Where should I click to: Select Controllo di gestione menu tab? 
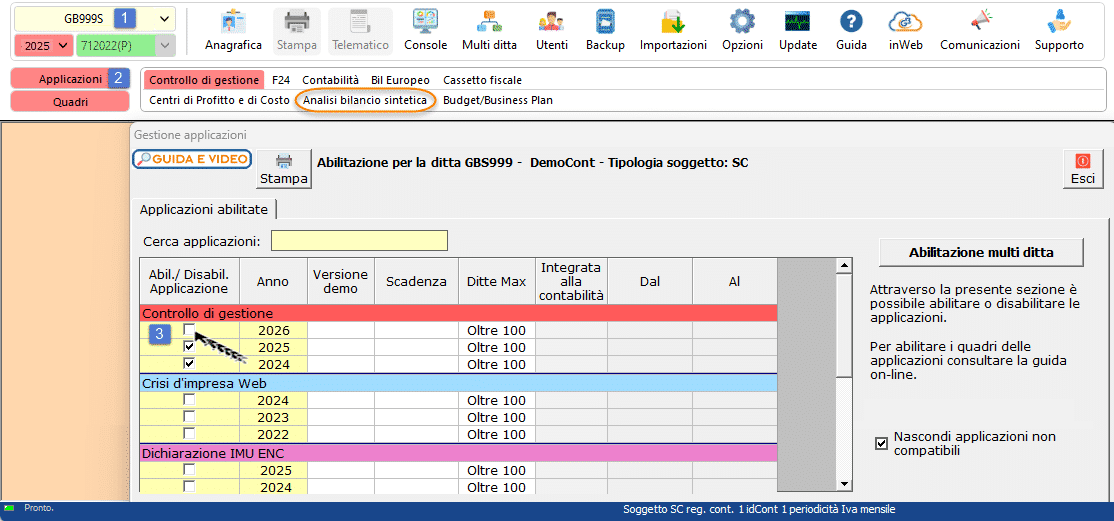(x=204, y=80)
